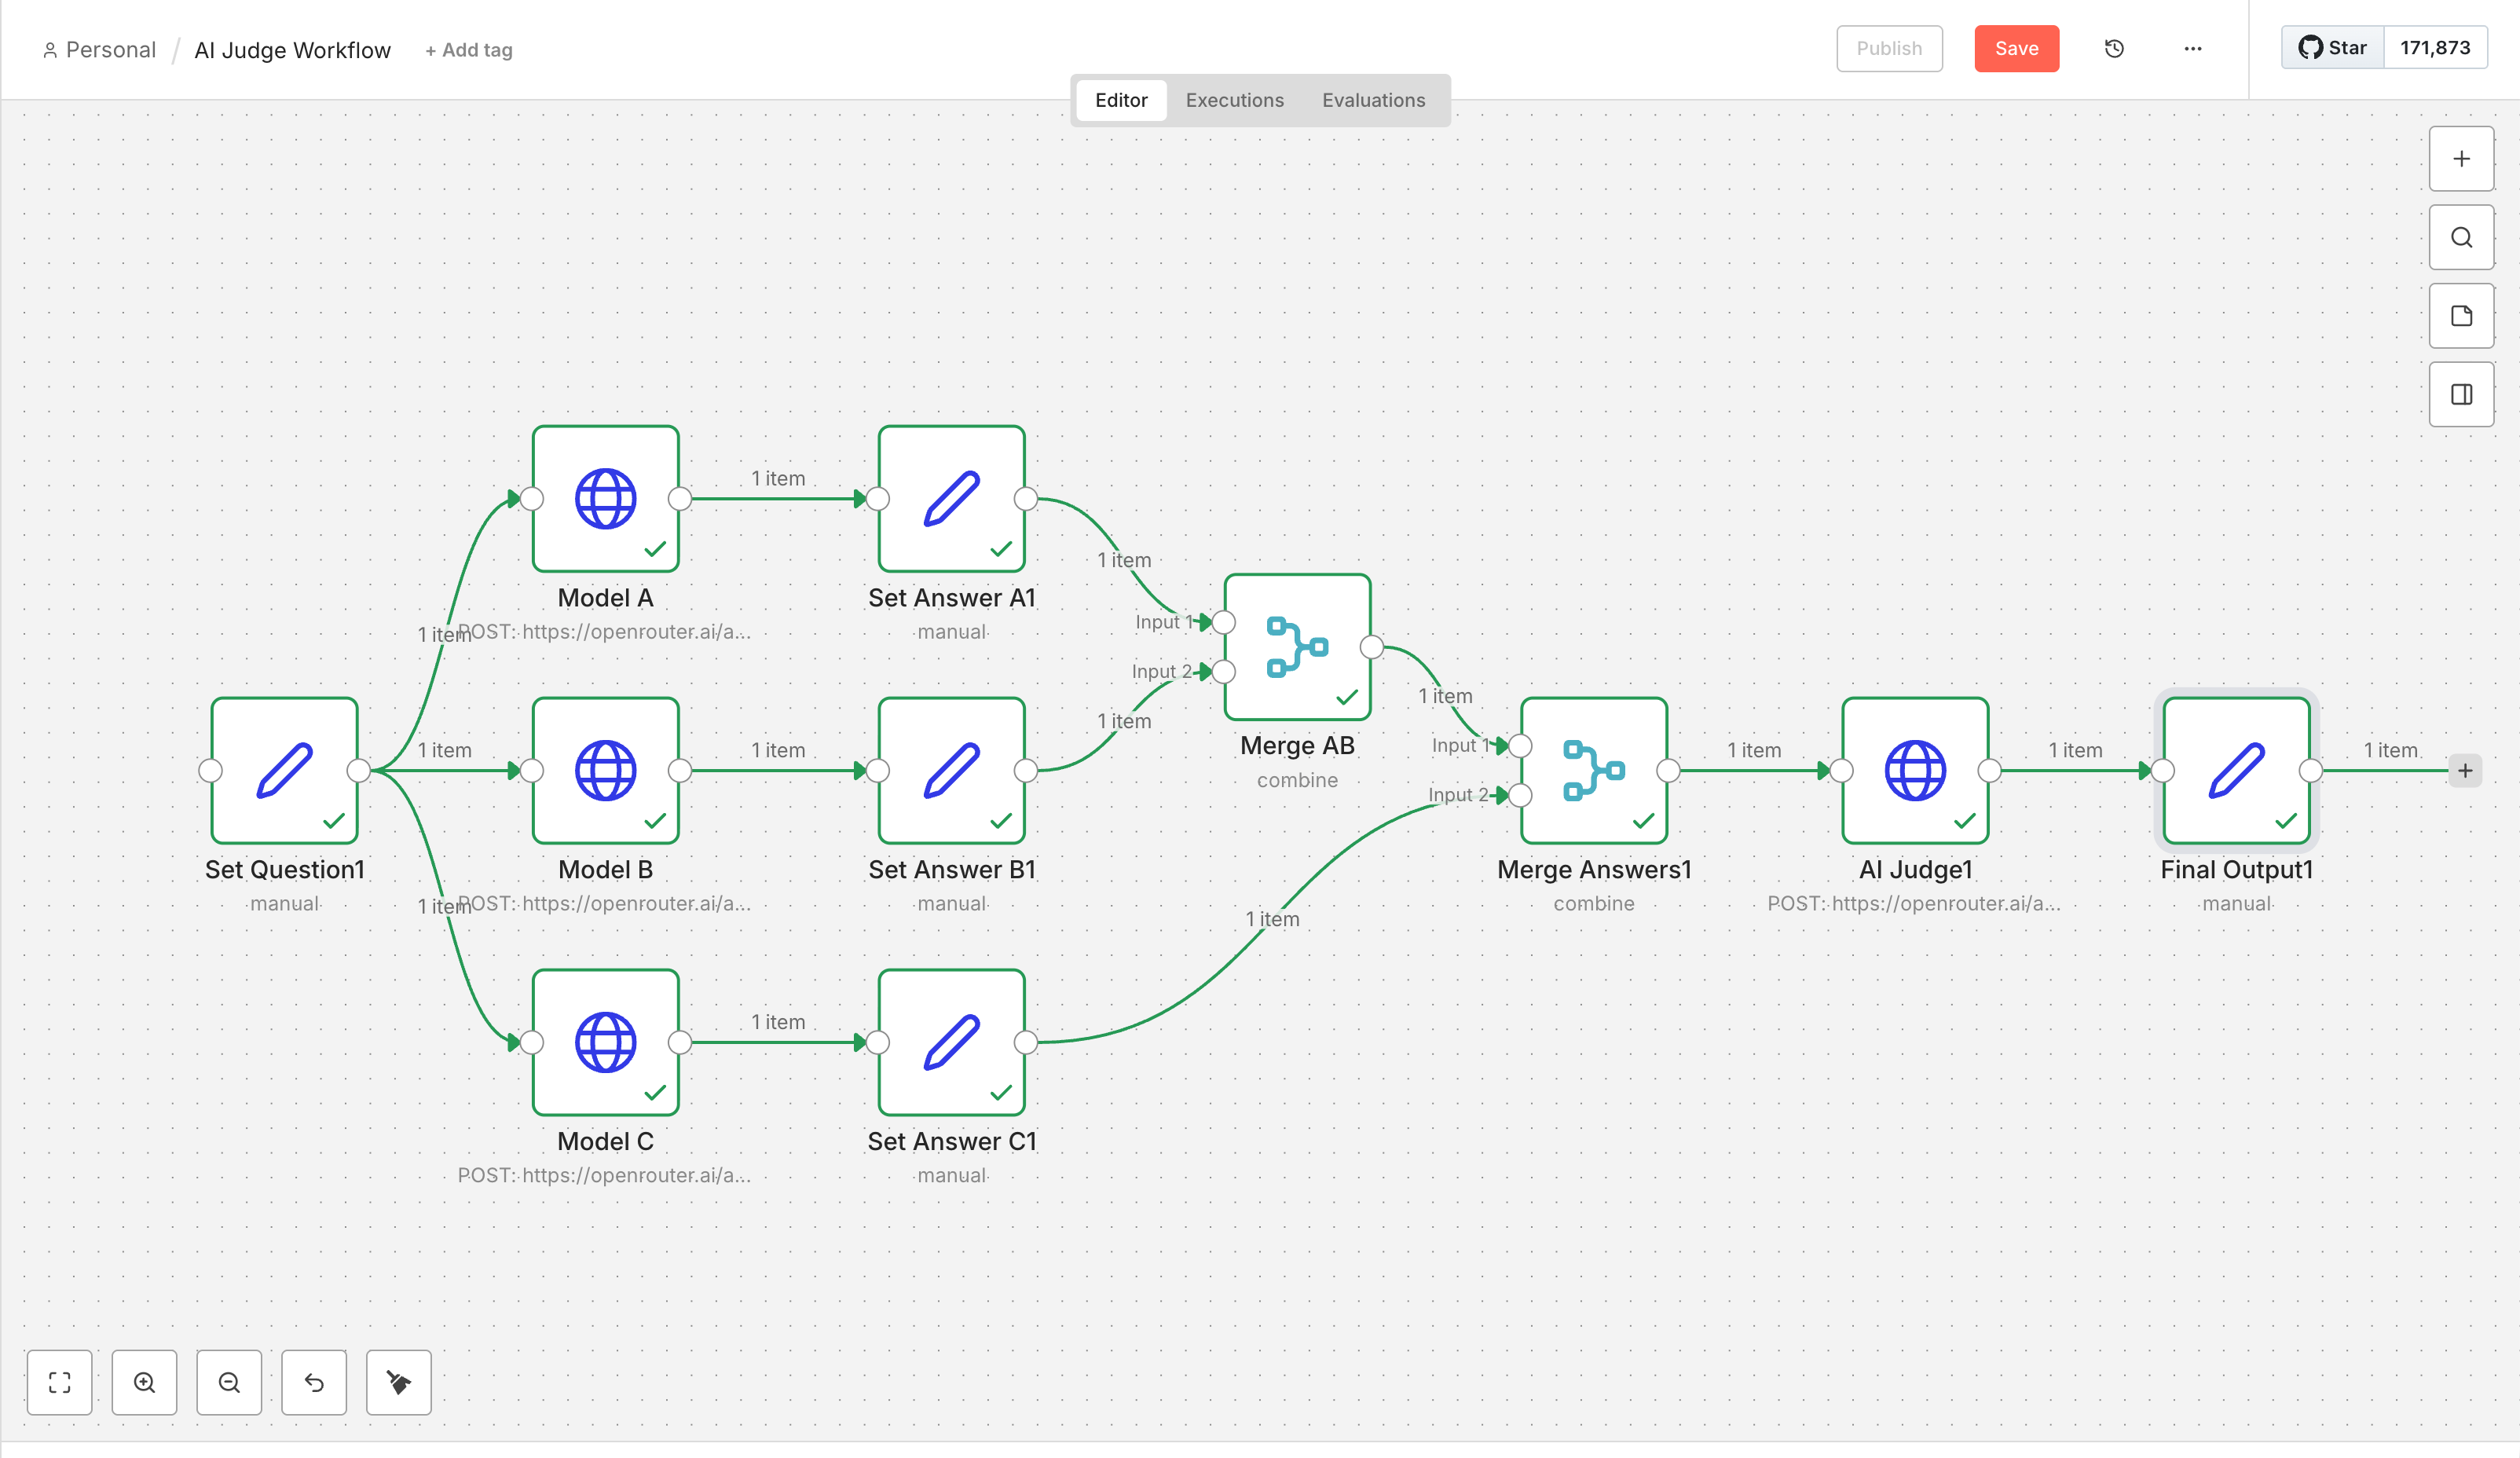This screenshot has height=1458, width=2520.
Task: Open workflow history clock icon
Action: (x=2114, y=48)
